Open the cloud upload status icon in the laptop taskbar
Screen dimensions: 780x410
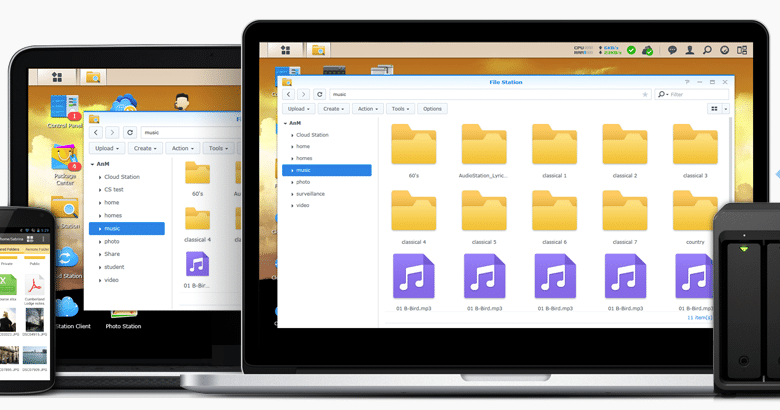tap(648, 50)
